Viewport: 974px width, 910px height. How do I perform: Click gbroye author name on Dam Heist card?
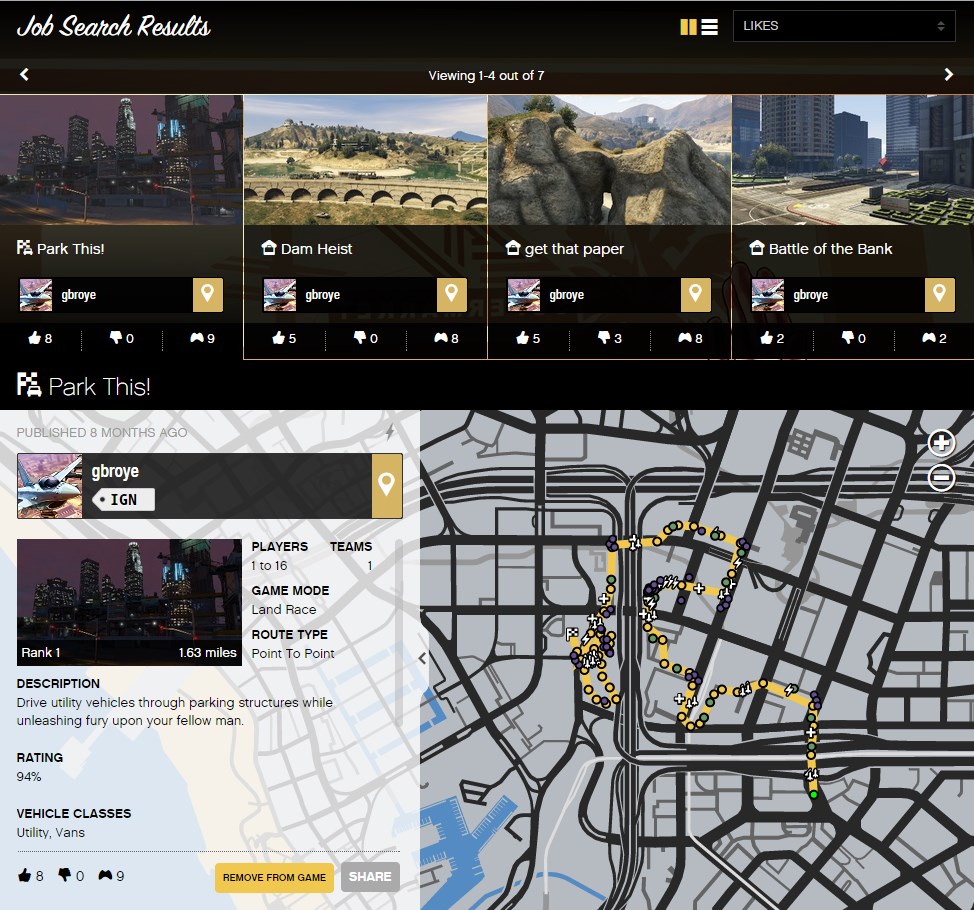click(322, 294)
